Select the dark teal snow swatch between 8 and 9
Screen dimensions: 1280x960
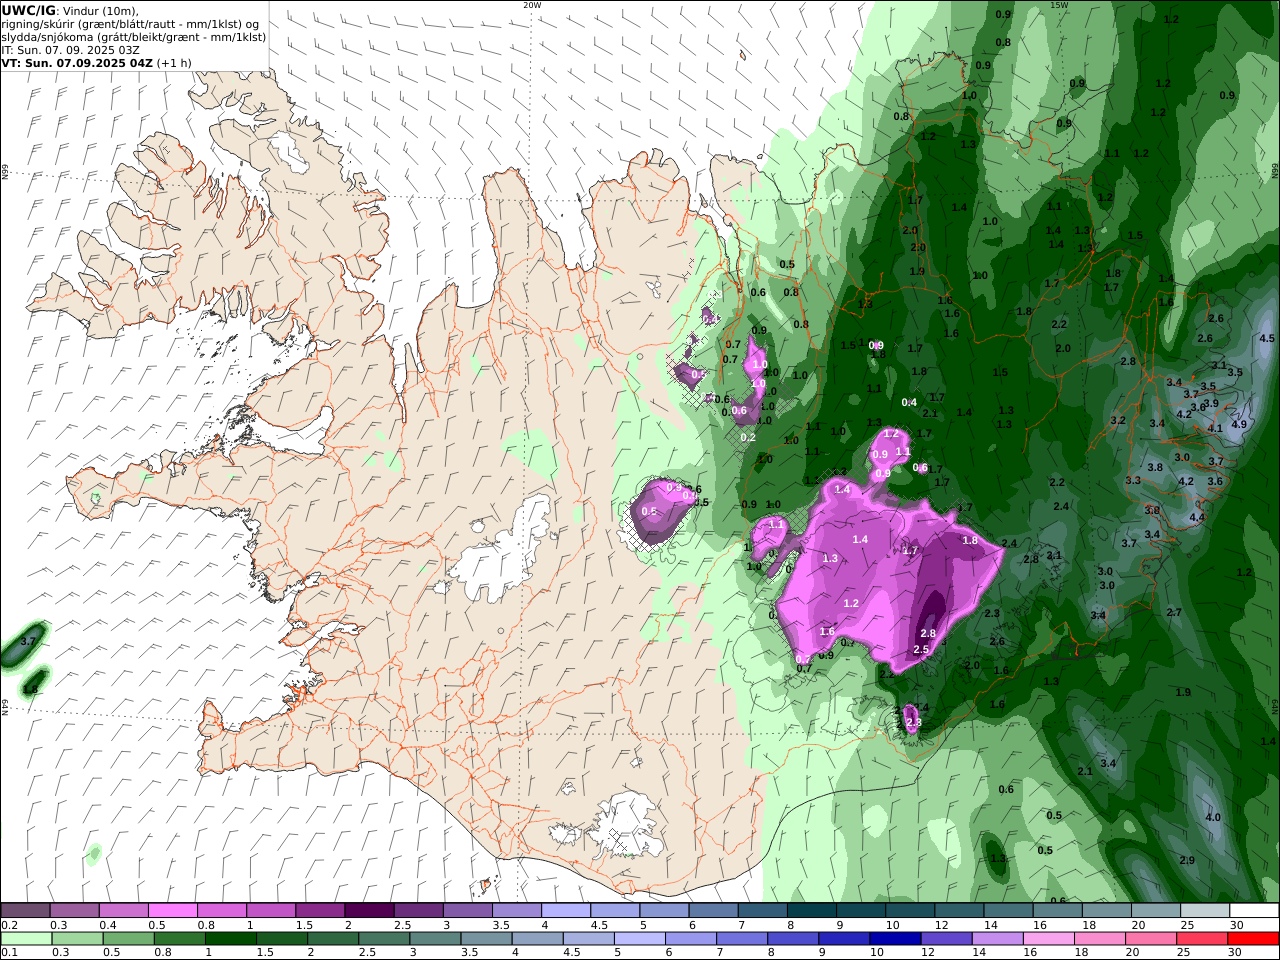(x=811, y=910)
